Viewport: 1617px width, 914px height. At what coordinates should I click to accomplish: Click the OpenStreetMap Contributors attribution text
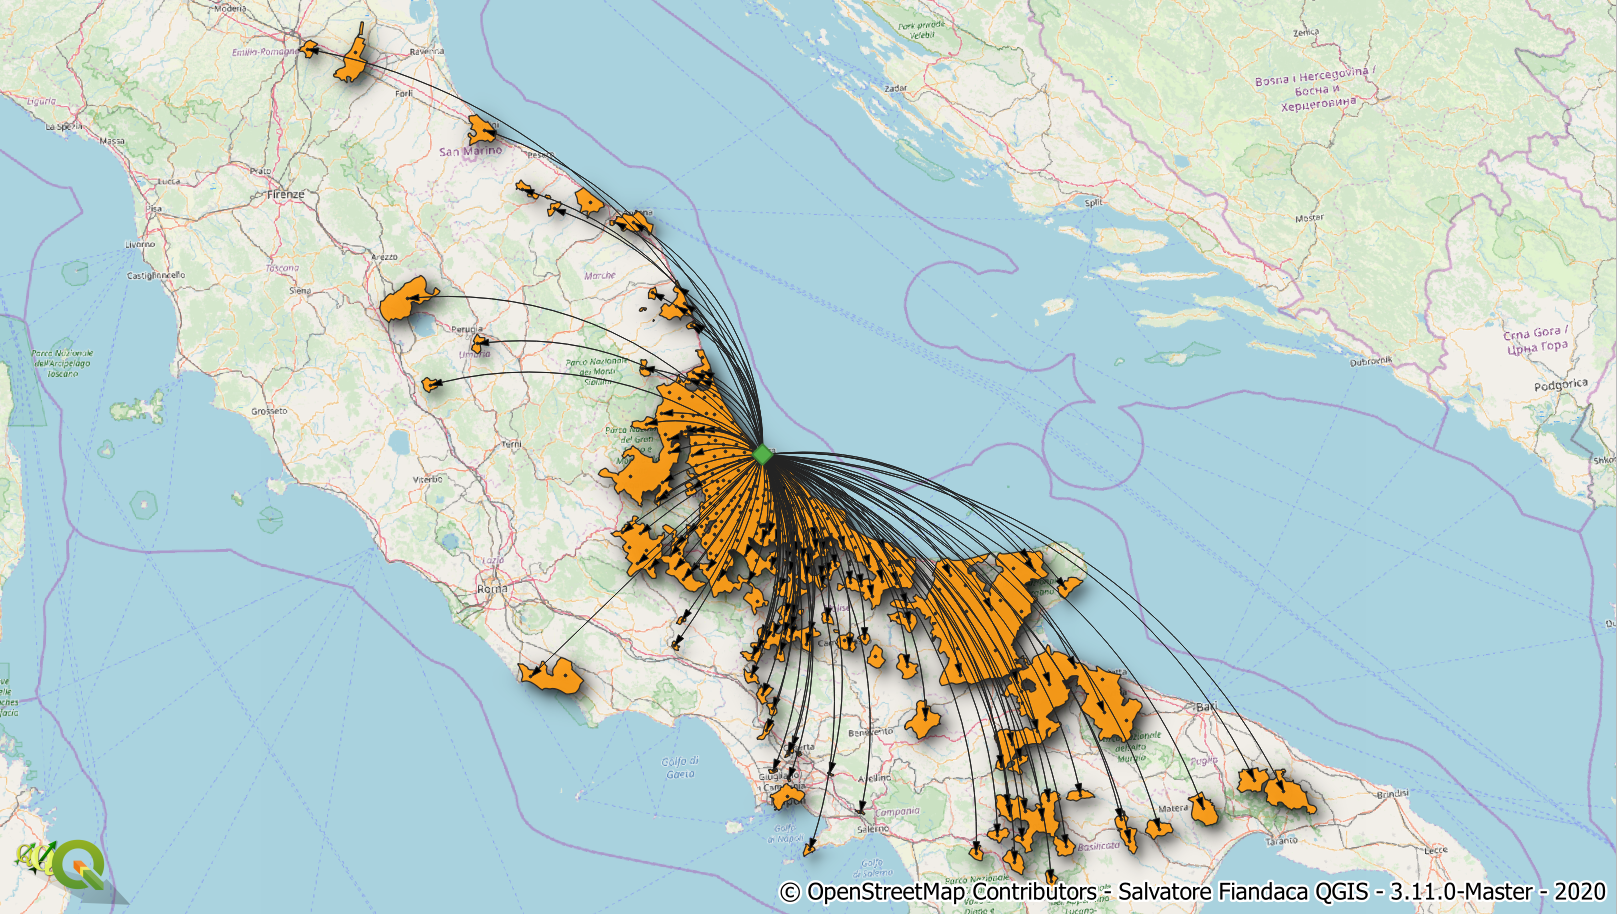[x=937, y=891]
